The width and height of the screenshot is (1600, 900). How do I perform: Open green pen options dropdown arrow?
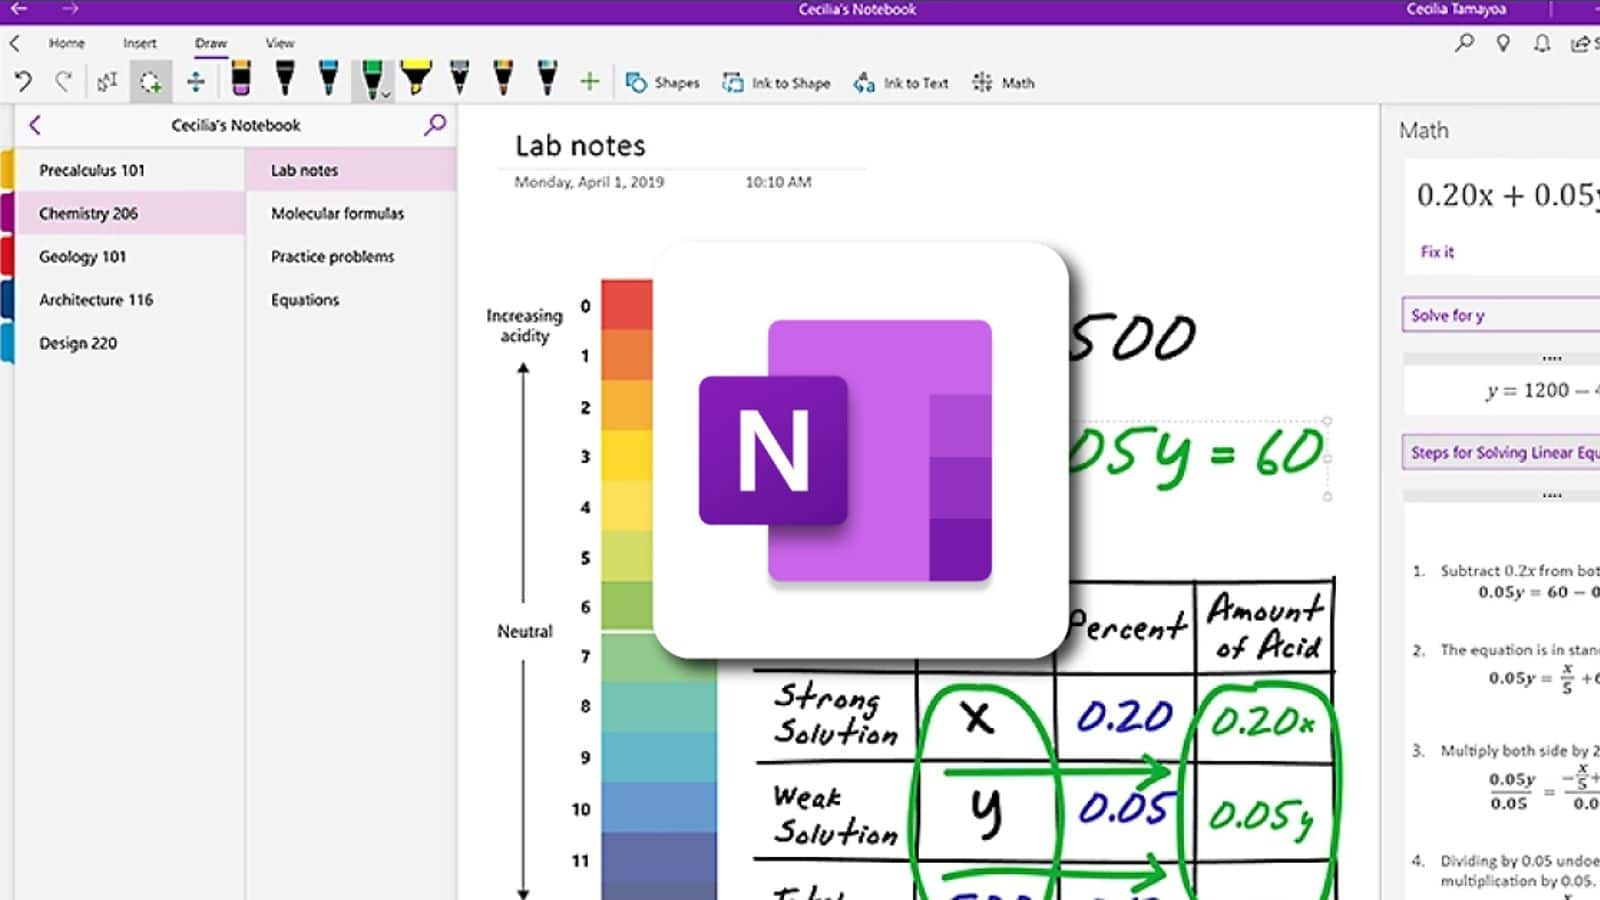click(x=386, y=95)
